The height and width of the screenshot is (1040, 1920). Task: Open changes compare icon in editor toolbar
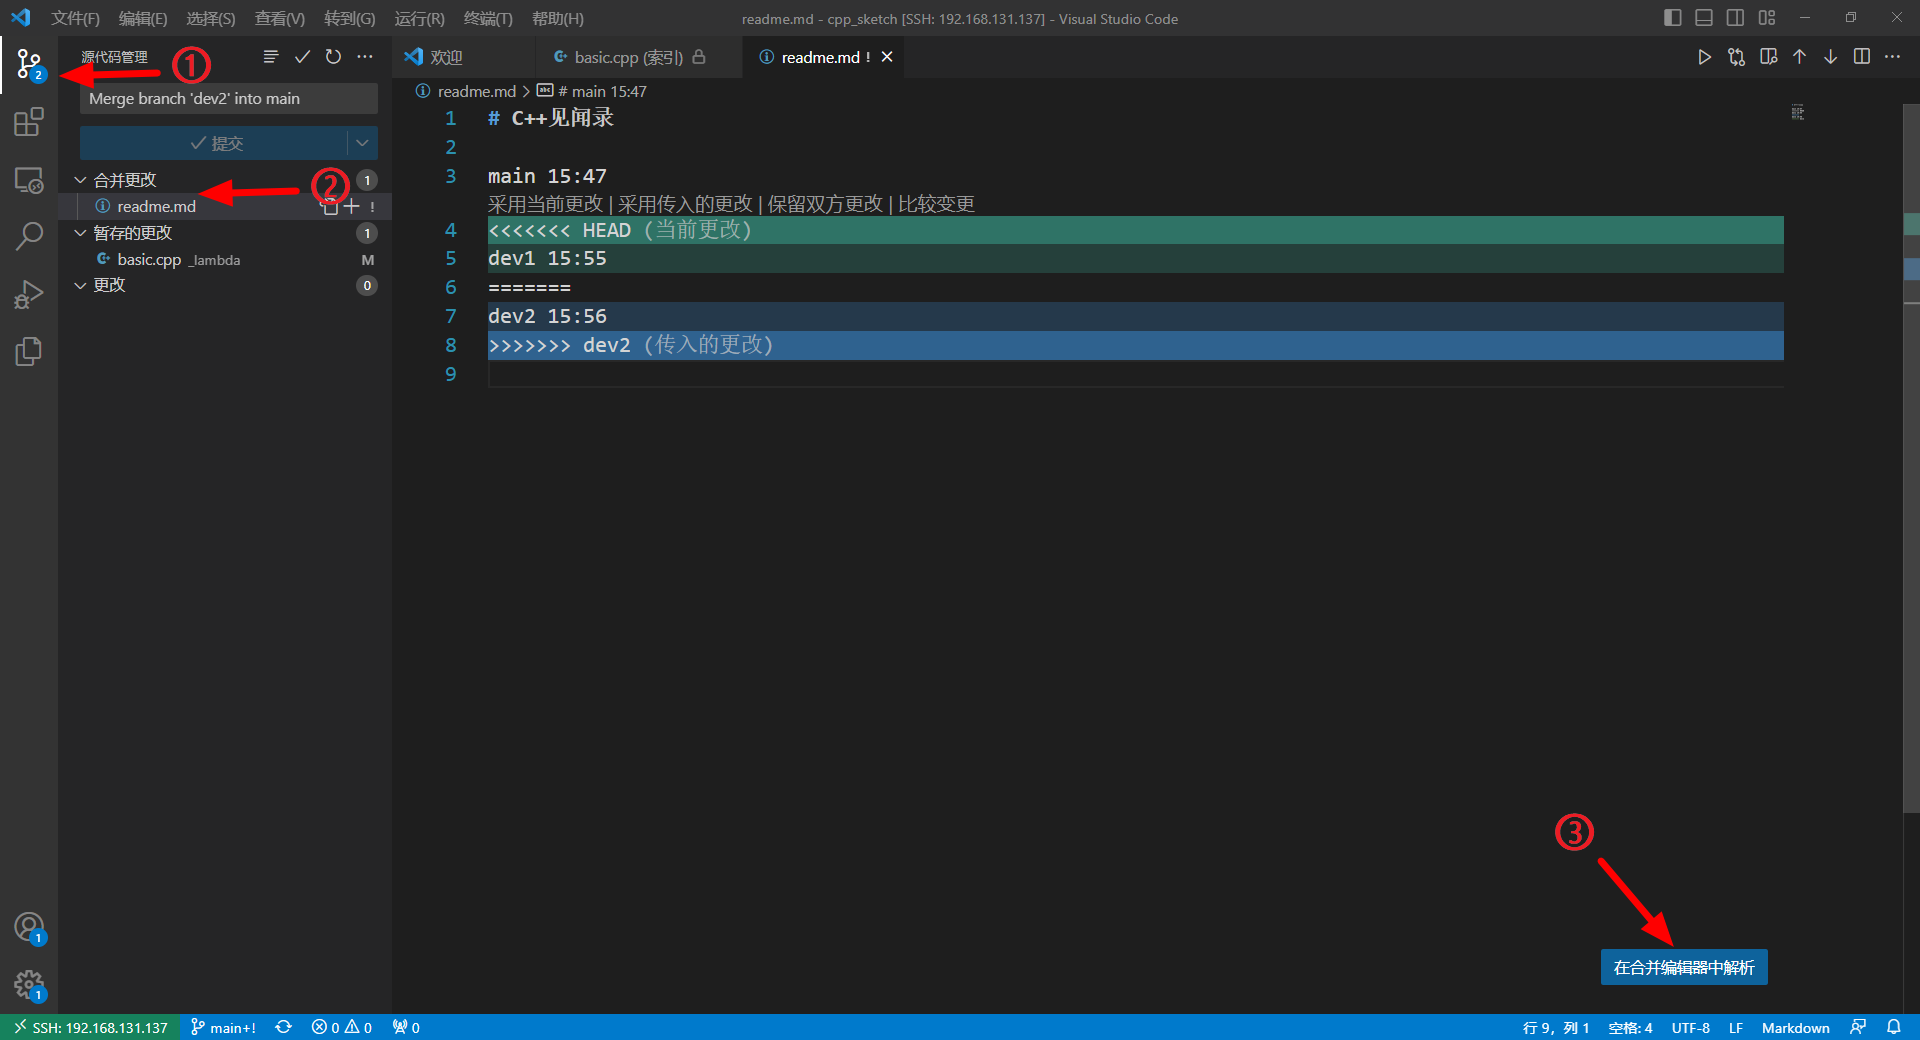[1736, 57]
